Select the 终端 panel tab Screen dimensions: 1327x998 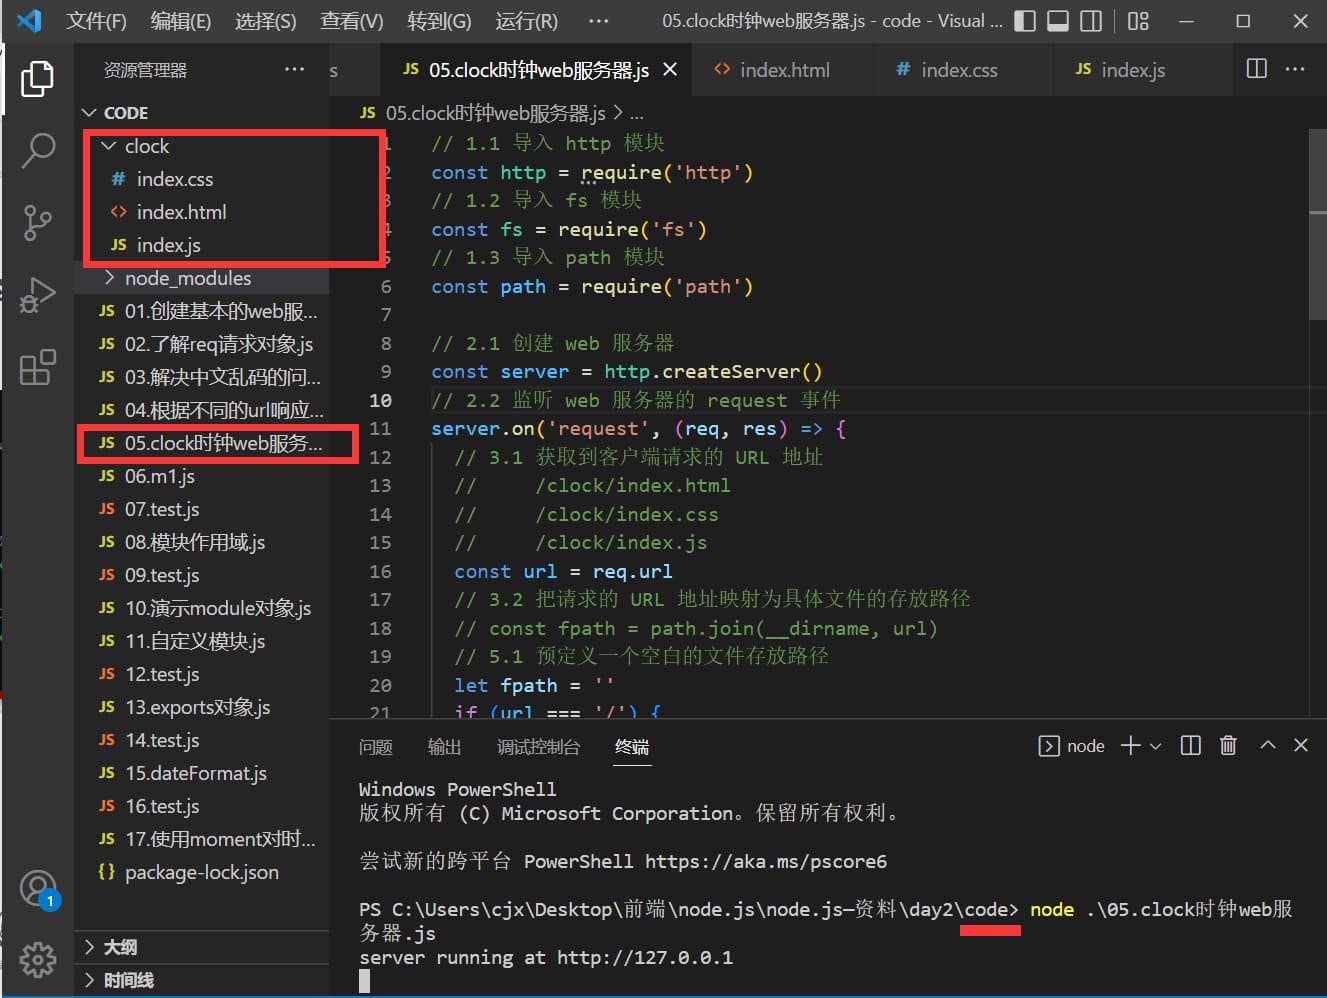tap(632, 747)
